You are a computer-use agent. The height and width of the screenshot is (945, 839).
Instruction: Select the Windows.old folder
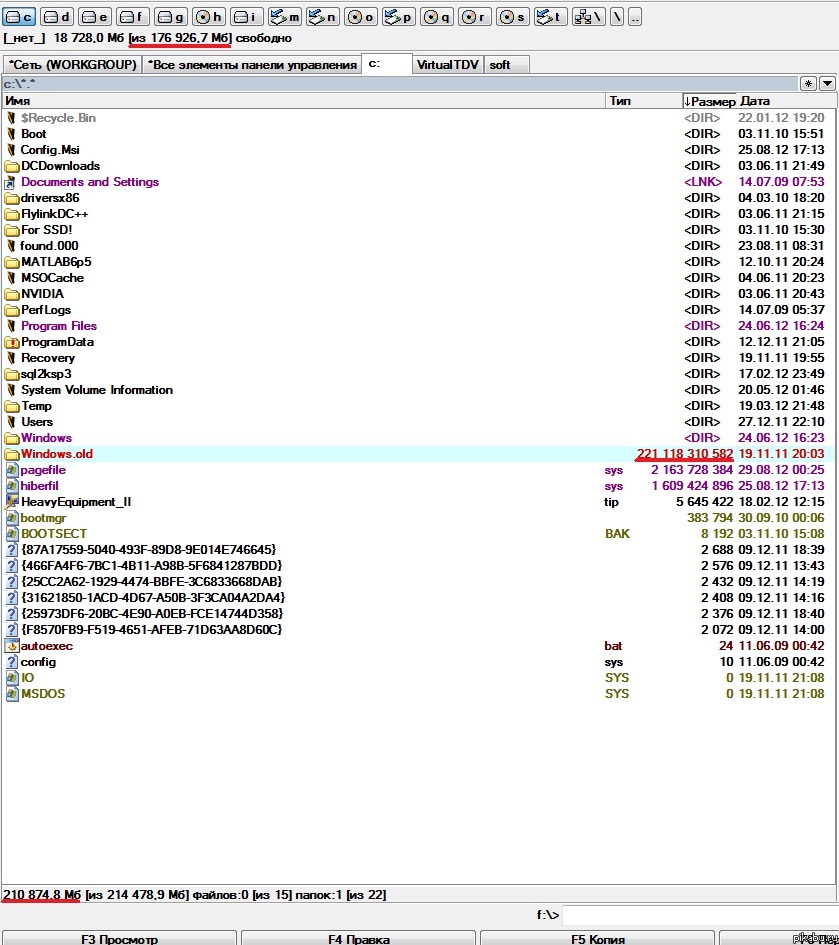[x=56, y=454]
